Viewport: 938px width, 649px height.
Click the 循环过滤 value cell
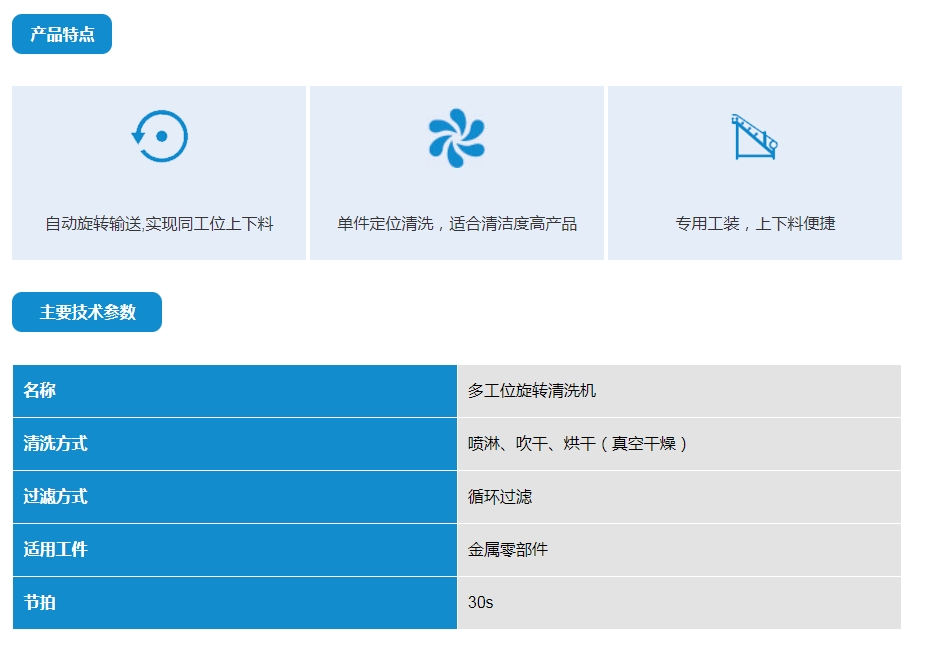(678, 497)
